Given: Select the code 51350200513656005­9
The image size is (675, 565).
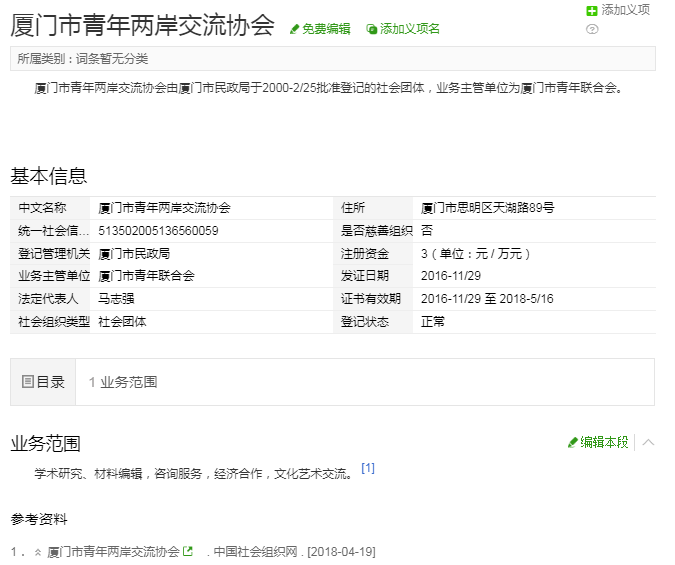Looking at the screenshot, I should point(158,231).
